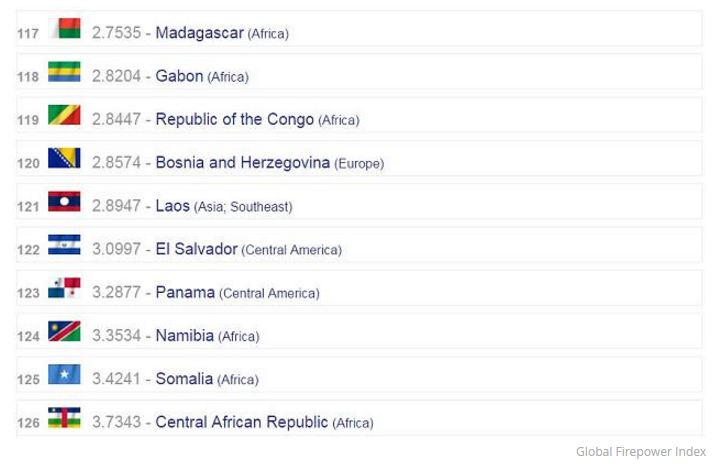The image size is (715, 466).
Task: Click the Laos flag icon
Action: click(64, 202)
